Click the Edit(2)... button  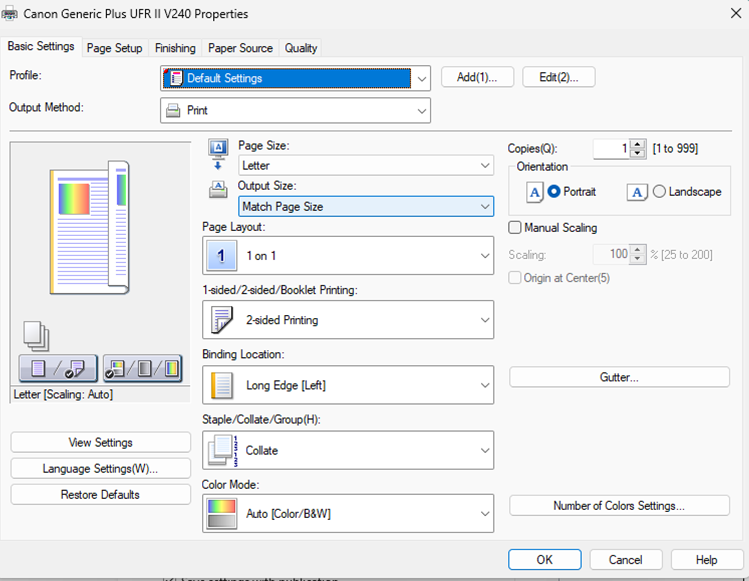point(558,77)
